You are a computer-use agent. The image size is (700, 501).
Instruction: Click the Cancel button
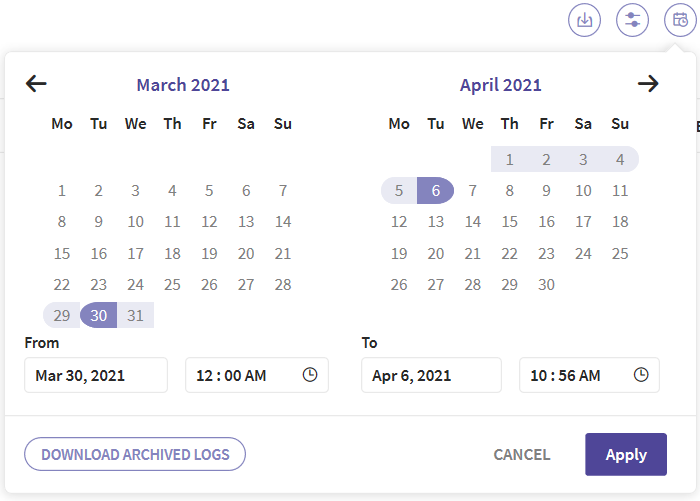pyautogui.click(x=522, y=455)
